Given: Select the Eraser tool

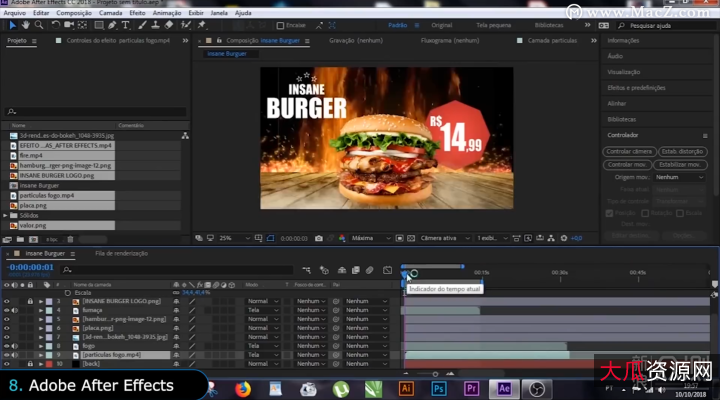Looking at the screenshot, I should tap(169, 25).
